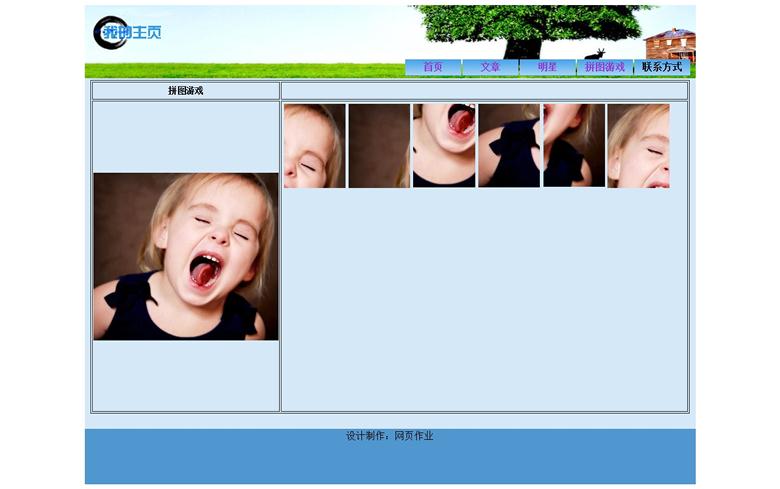Open the 拼图游戏 navigation tab

(605, 67)
